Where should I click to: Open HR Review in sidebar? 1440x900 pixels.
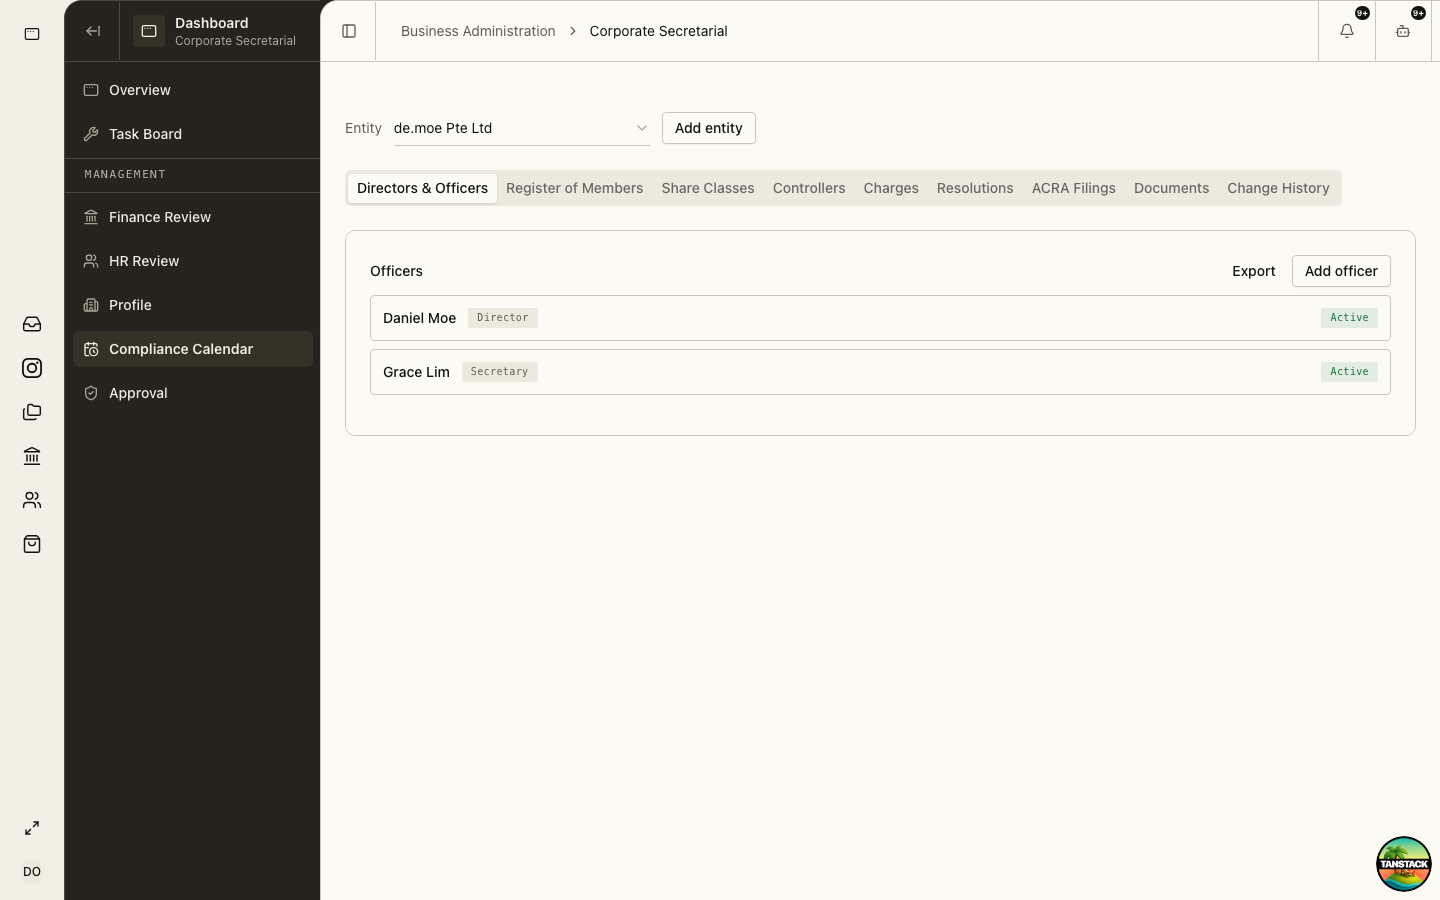(x=193, y=261)
